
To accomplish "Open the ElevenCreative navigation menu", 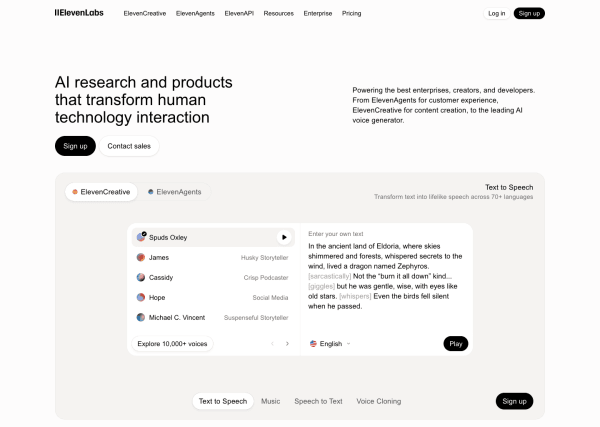I will click(x=145, y=13).
